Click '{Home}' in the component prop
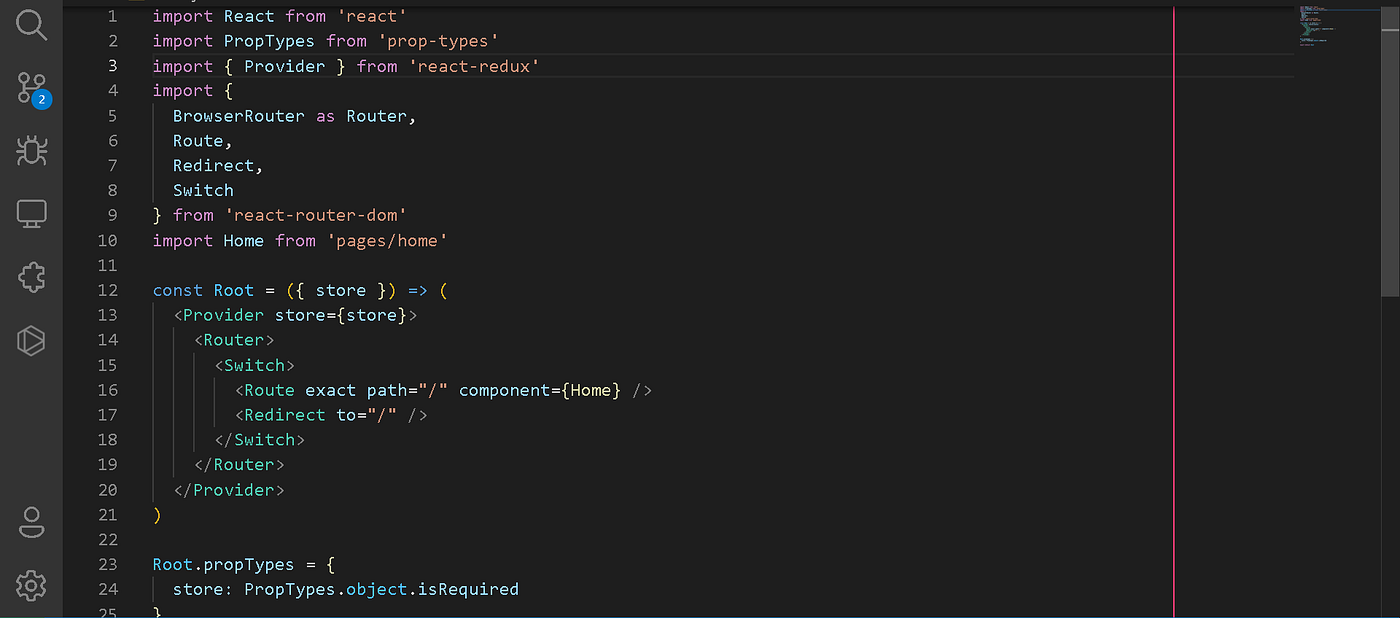Screen dimensions: 1400x618 [591, 390]
